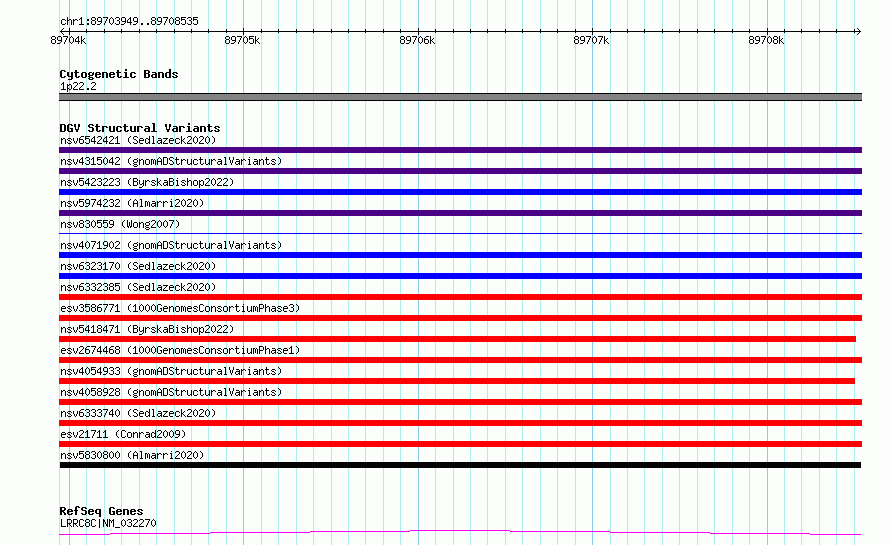Open esv3586771 (1000GenomesConsortiumPhase3) label
The width and height of the screenshot is (890, 545).
click(180, 308)
